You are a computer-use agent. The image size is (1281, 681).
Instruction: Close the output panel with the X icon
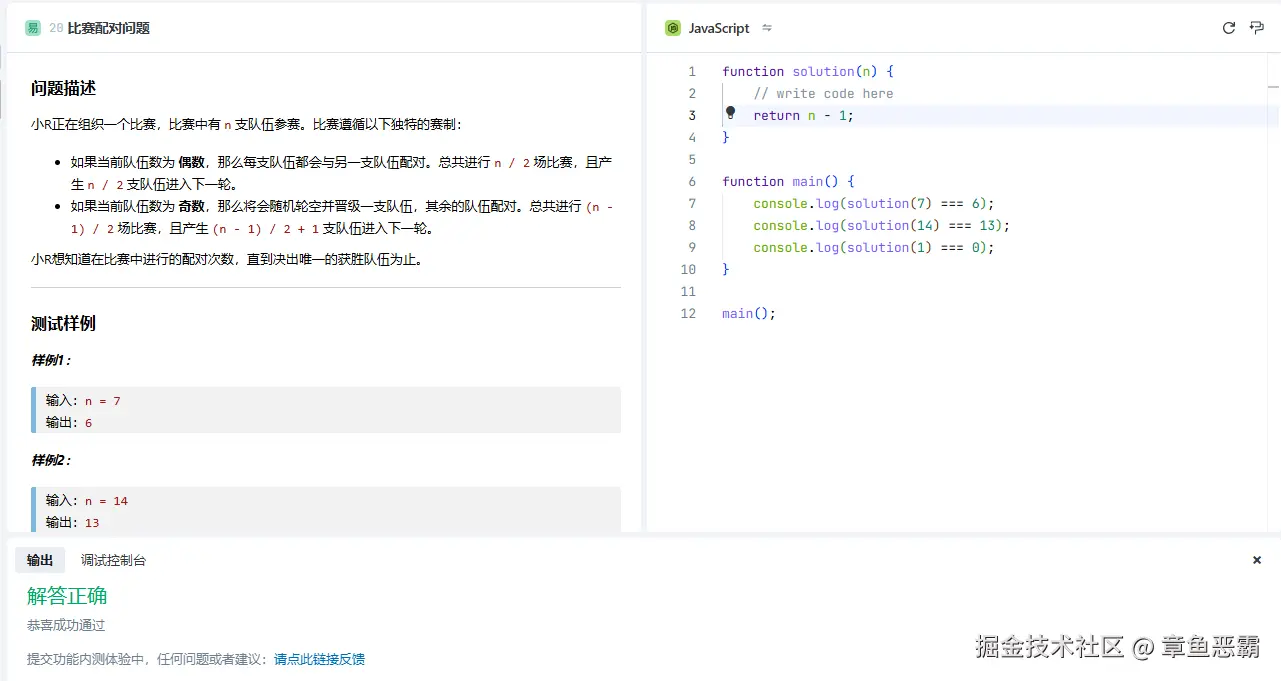pyautogui.click(x=1257, y=560)
